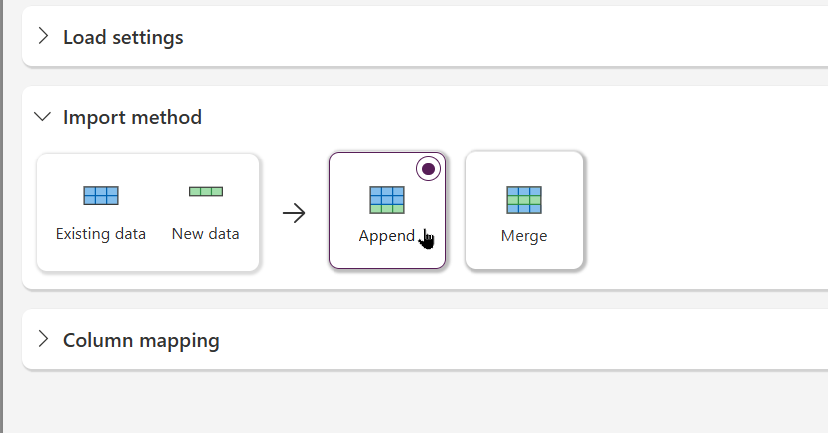Click the Column mapping heading text

coord(141,341)
